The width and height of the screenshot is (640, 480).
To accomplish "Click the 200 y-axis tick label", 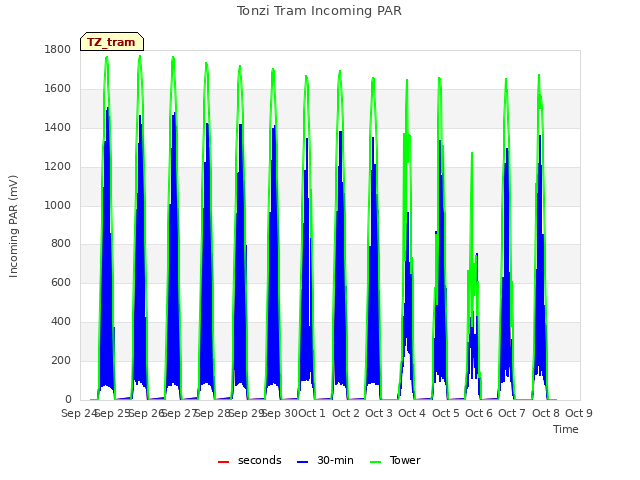I will [x=61, y=360].
